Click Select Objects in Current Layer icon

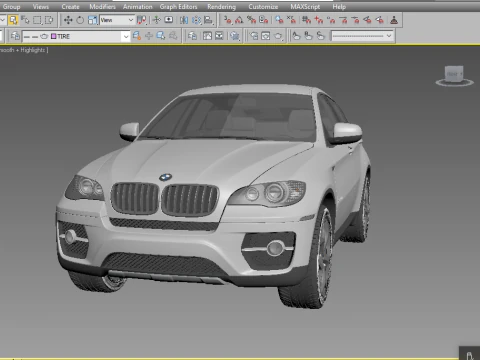tap(161, 36)
